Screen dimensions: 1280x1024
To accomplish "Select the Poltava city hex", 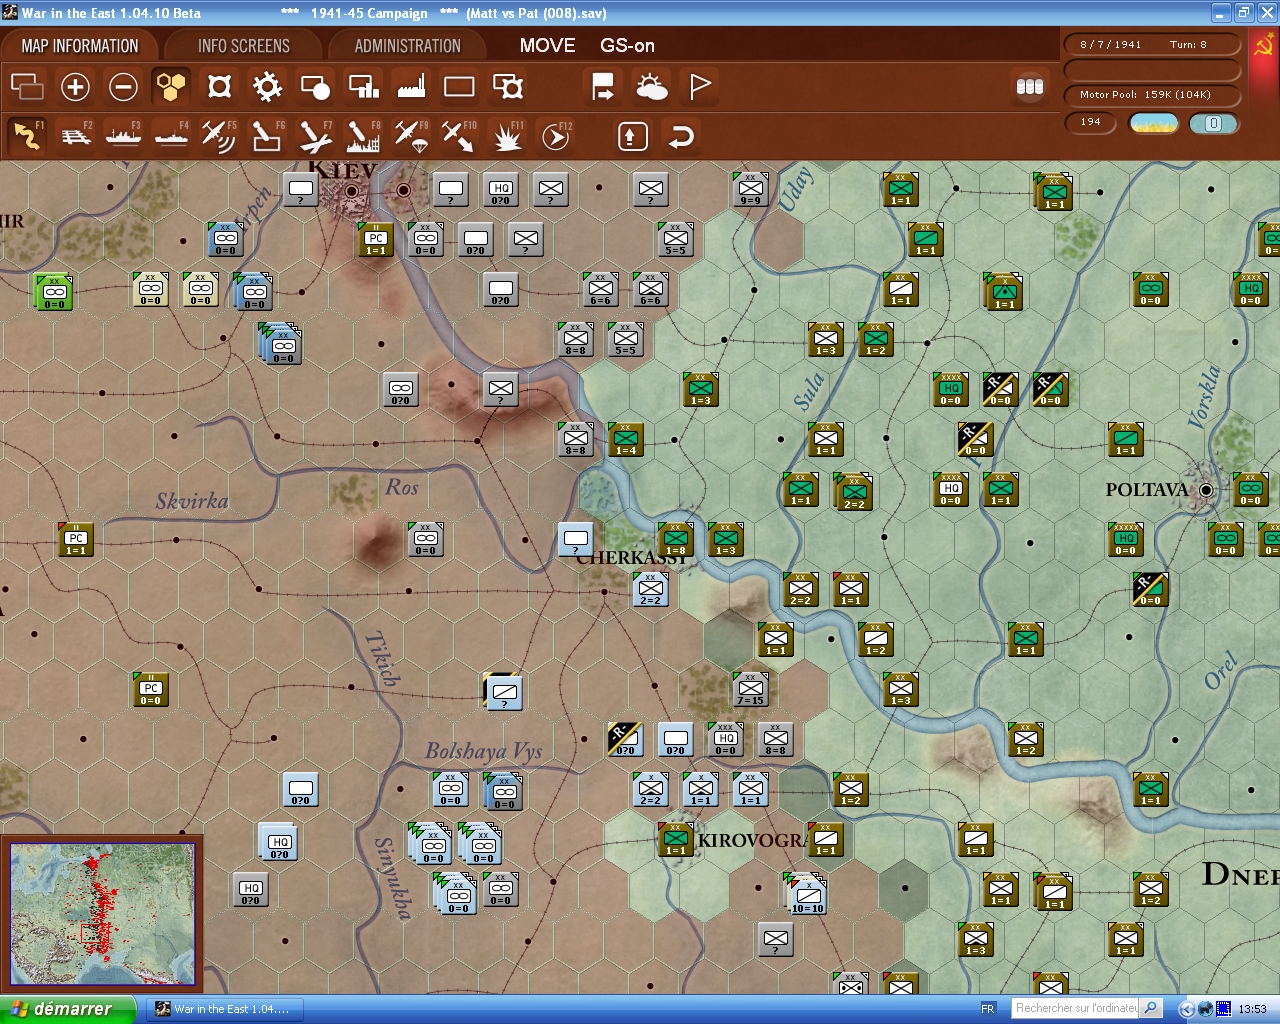I will point(1206,490).
